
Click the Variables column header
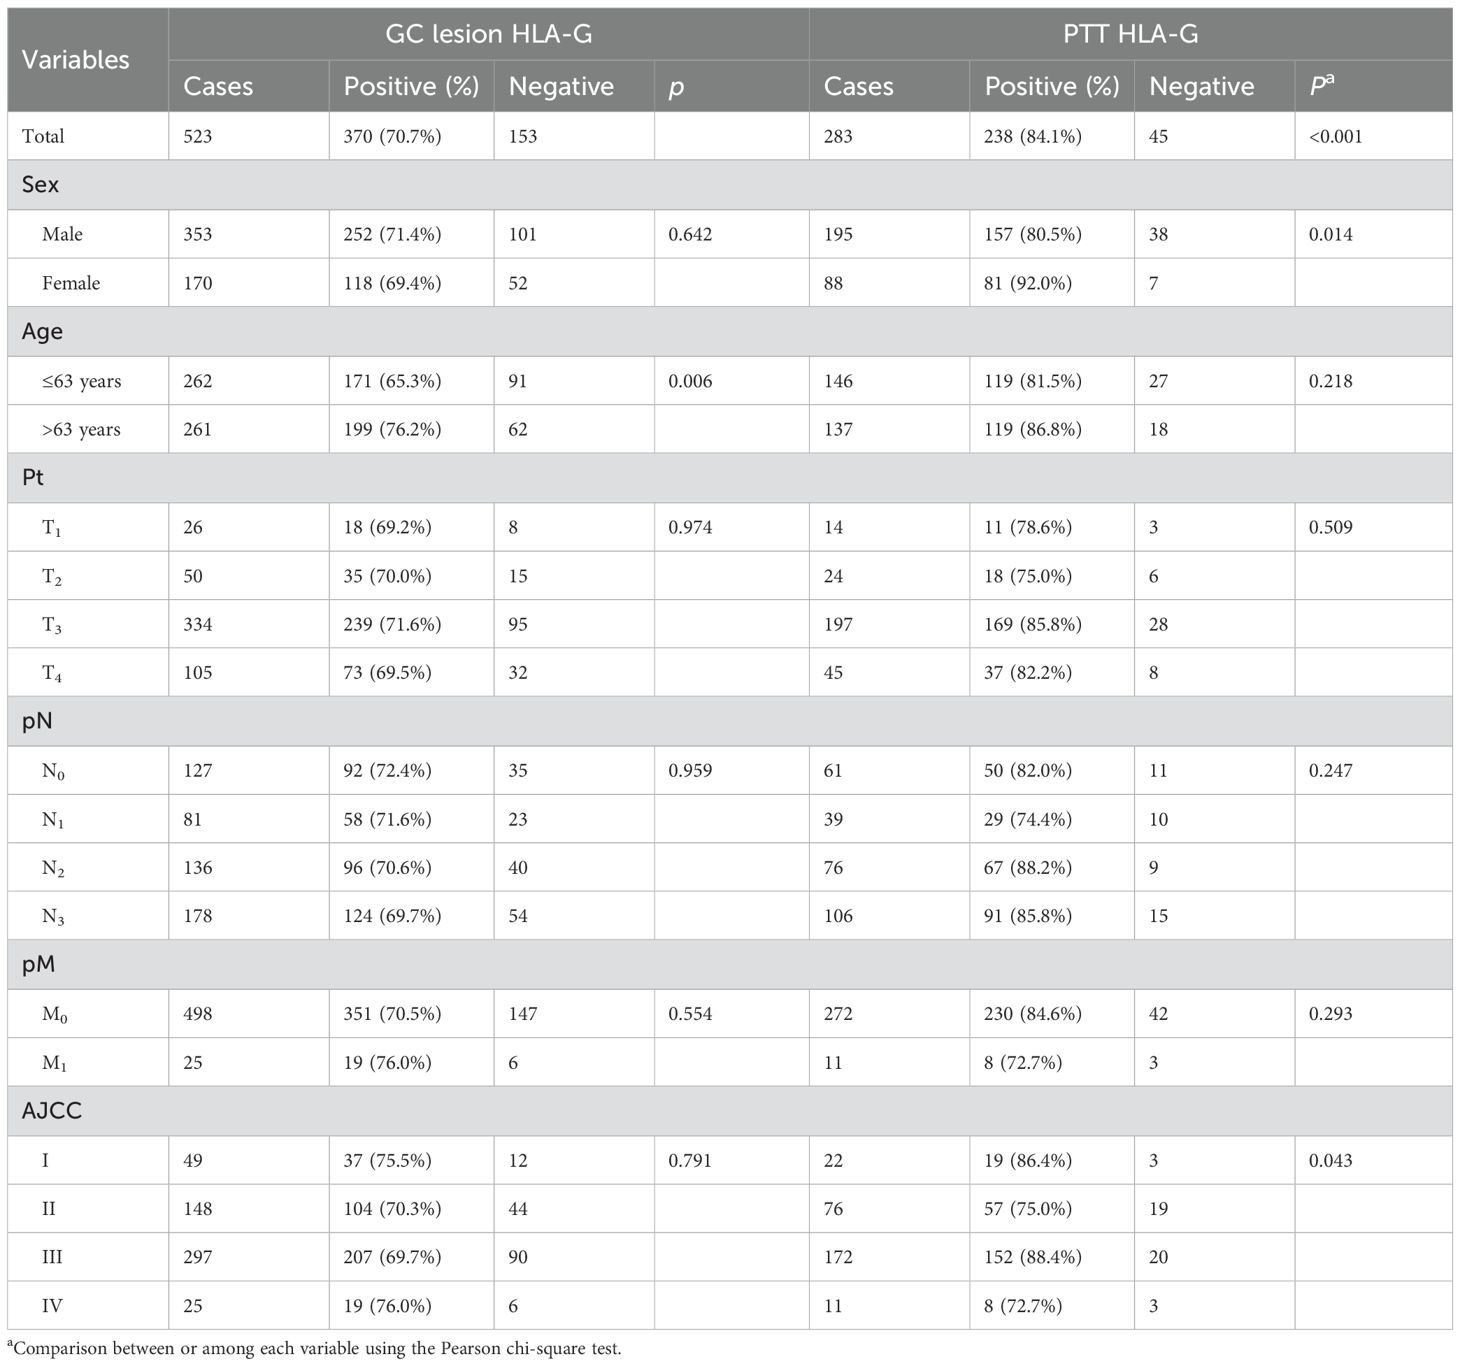tap(76, 60)
